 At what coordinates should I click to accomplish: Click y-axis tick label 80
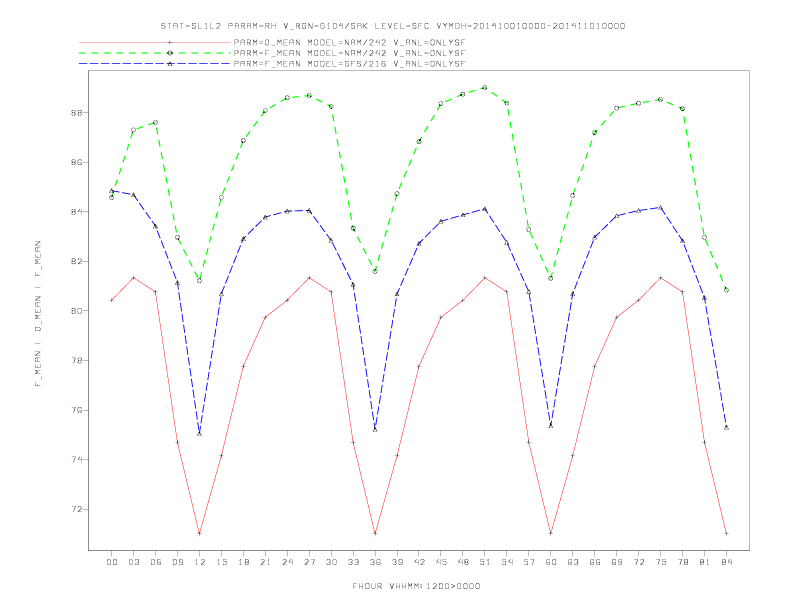click(x=76, y=311)
